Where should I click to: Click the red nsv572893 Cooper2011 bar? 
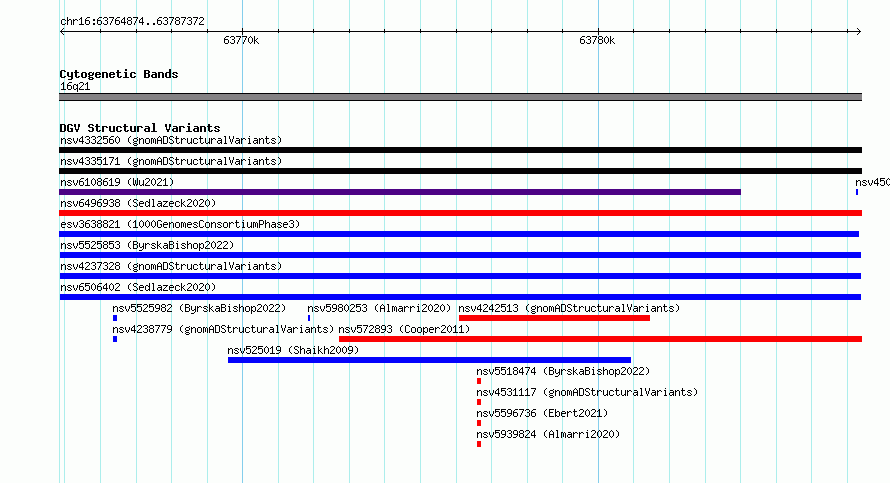coord(601,339)
